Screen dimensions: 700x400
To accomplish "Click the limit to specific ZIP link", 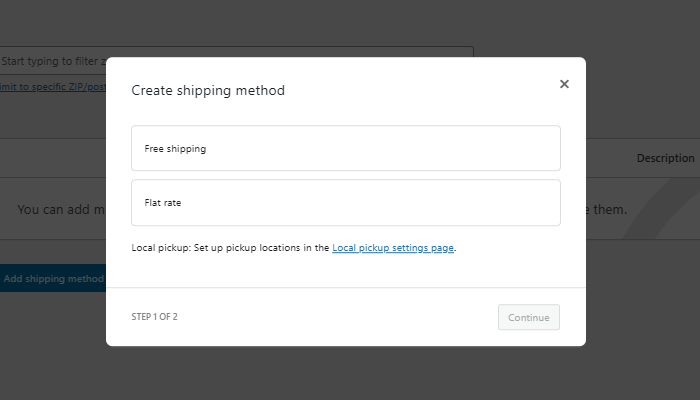I will click(52, 87).
